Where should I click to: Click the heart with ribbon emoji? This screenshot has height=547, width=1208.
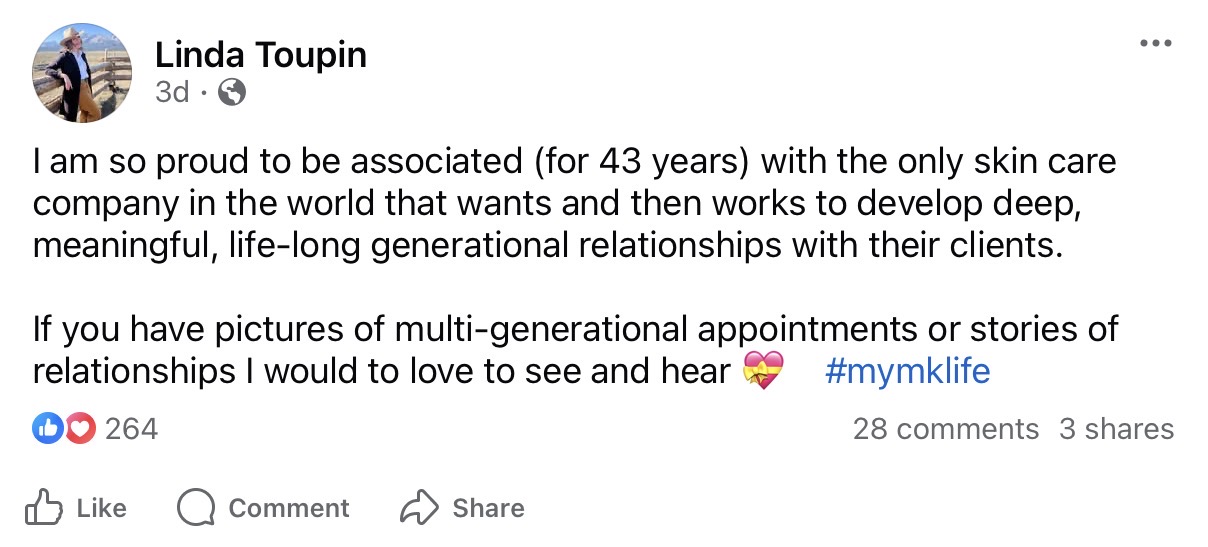(763, 372)
